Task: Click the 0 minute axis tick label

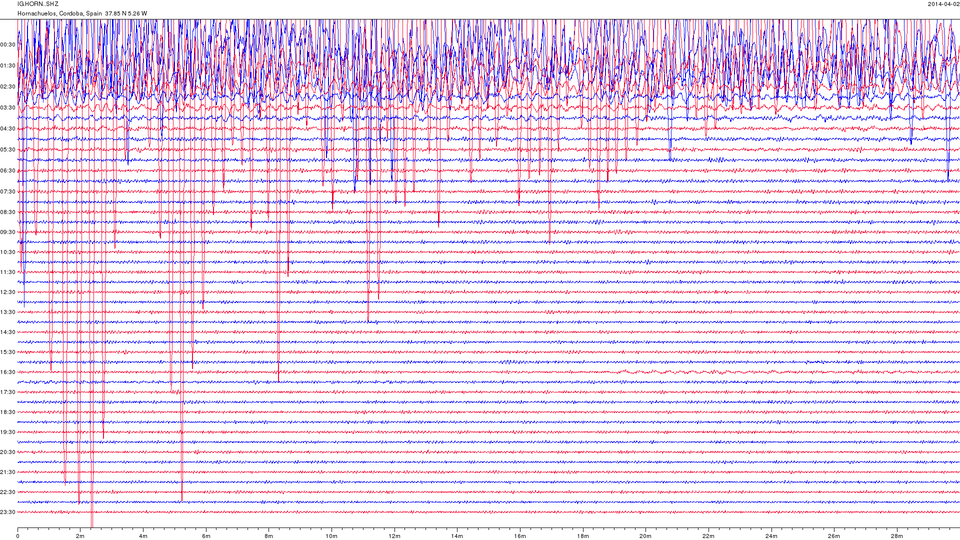Action: click(17, 536)
